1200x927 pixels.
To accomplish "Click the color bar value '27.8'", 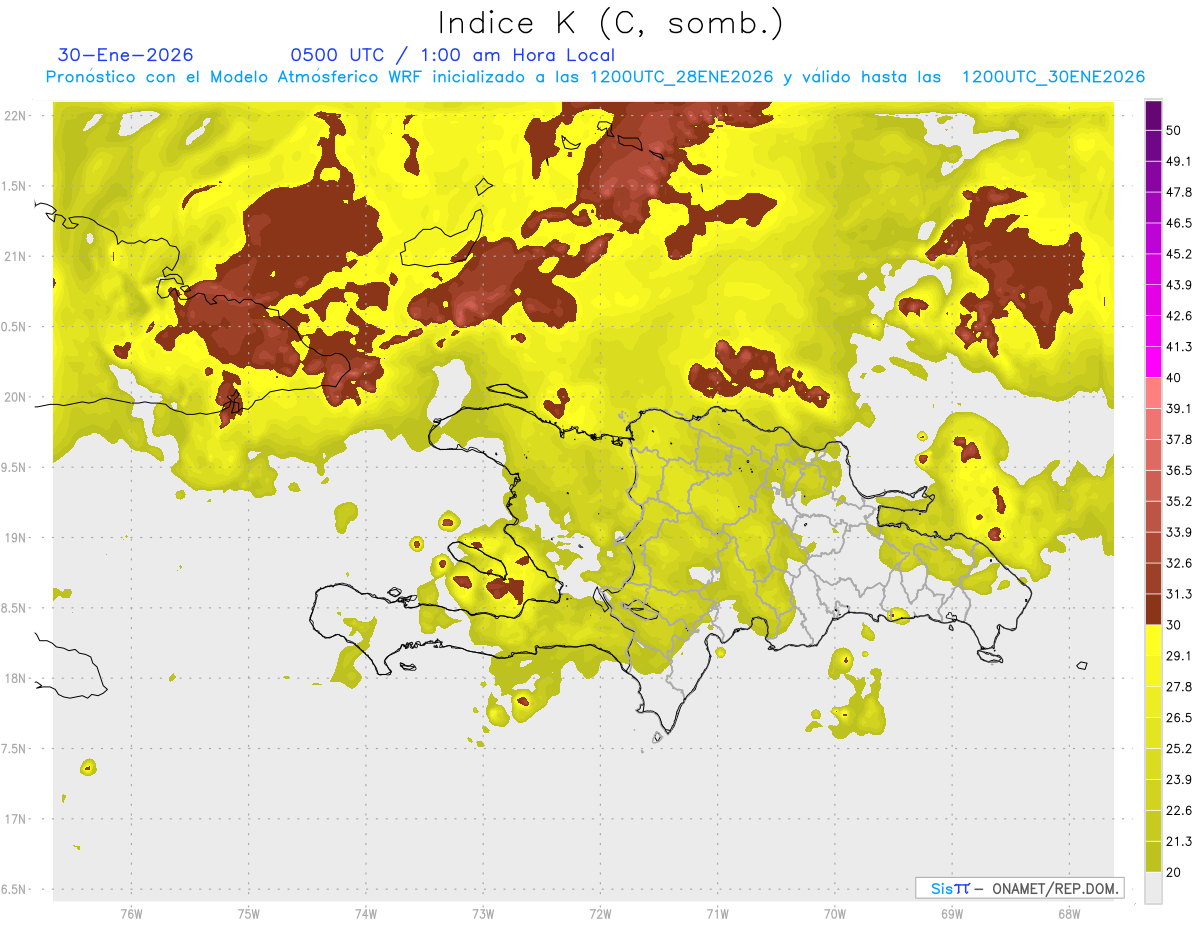I will click(x=1178, y=687).
